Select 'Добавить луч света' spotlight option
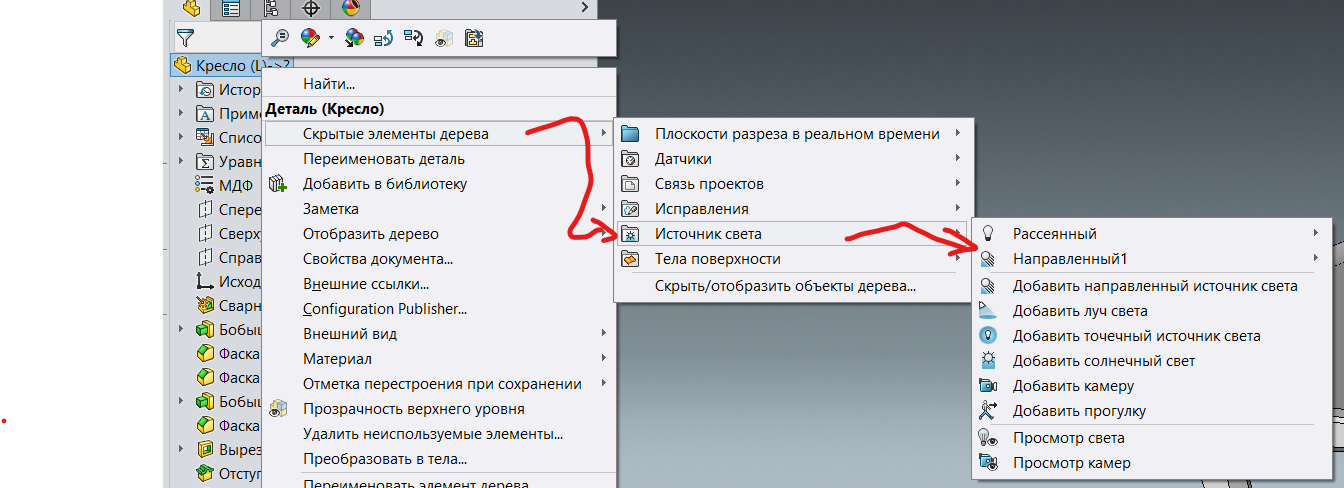Viewport: 1344px width, 488px height. click(1080, 311)
